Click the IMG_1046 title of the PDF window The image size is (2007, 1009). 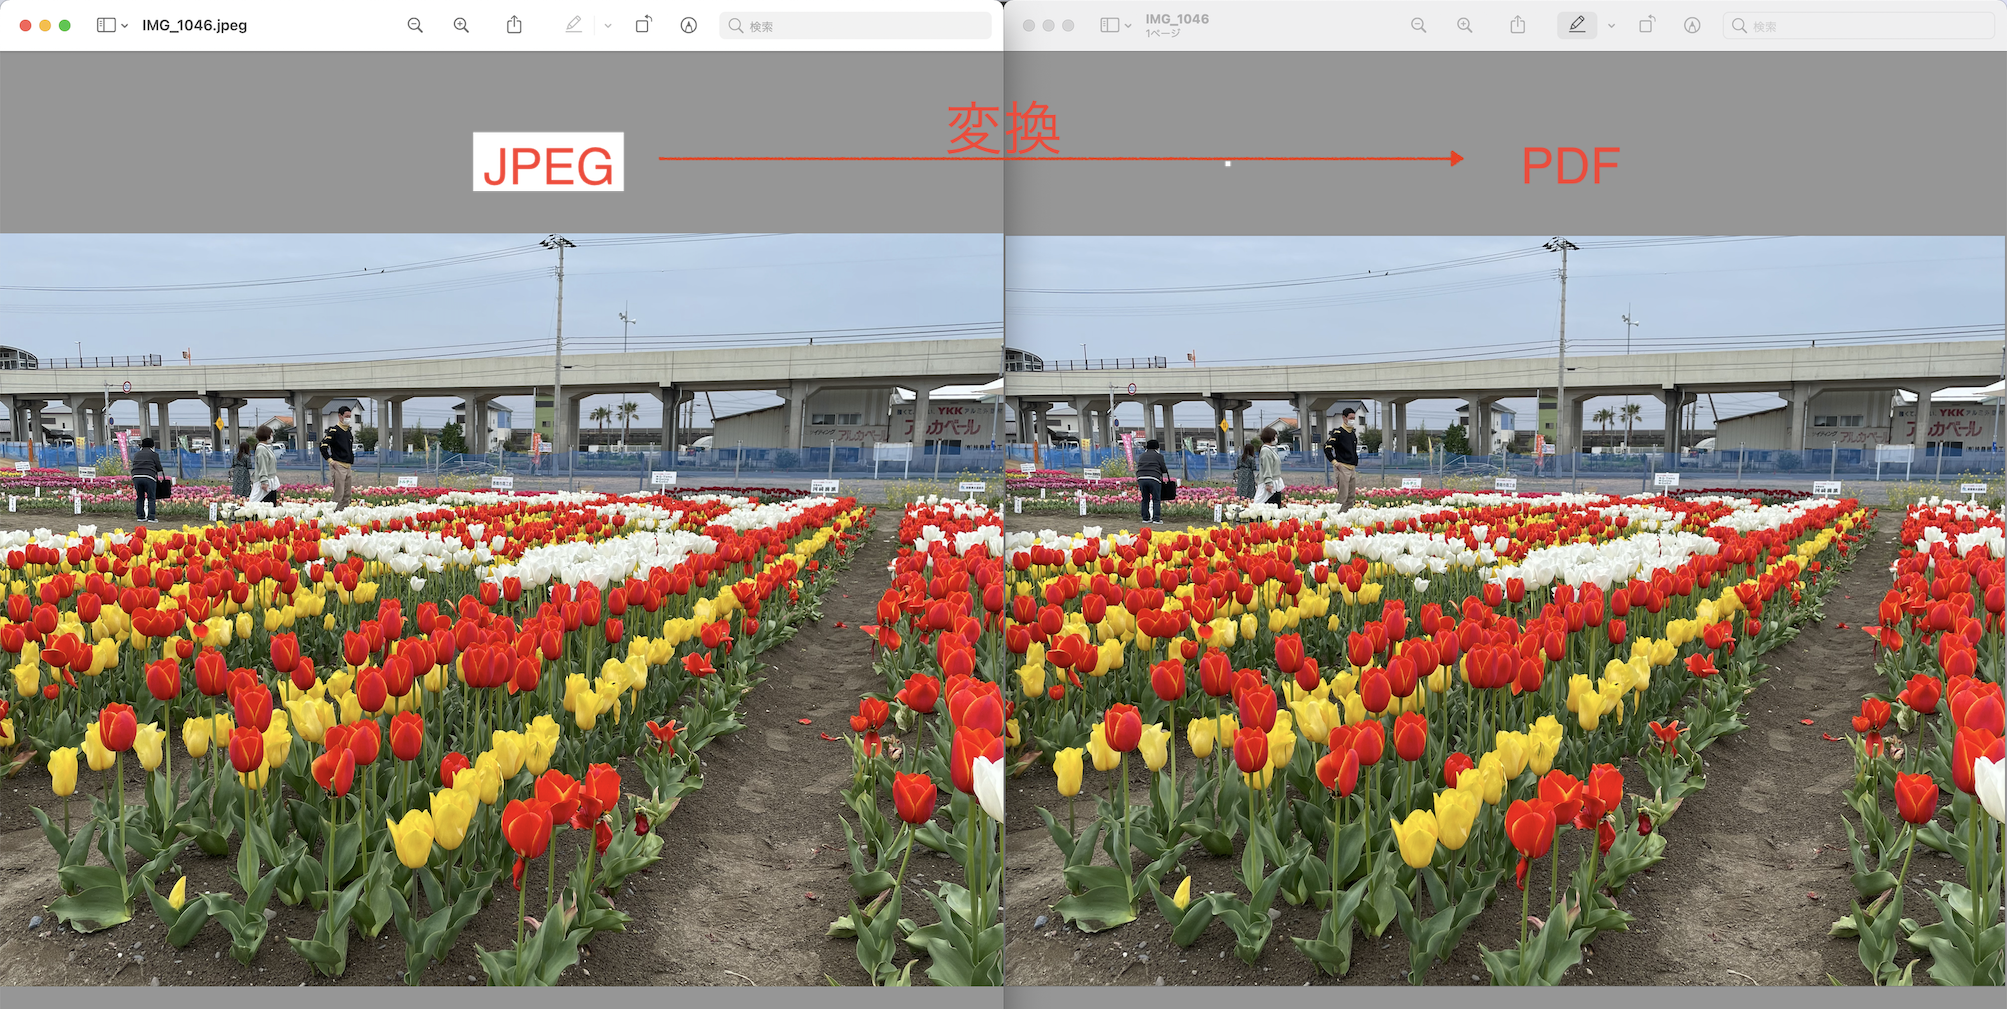coord(1177,19)
